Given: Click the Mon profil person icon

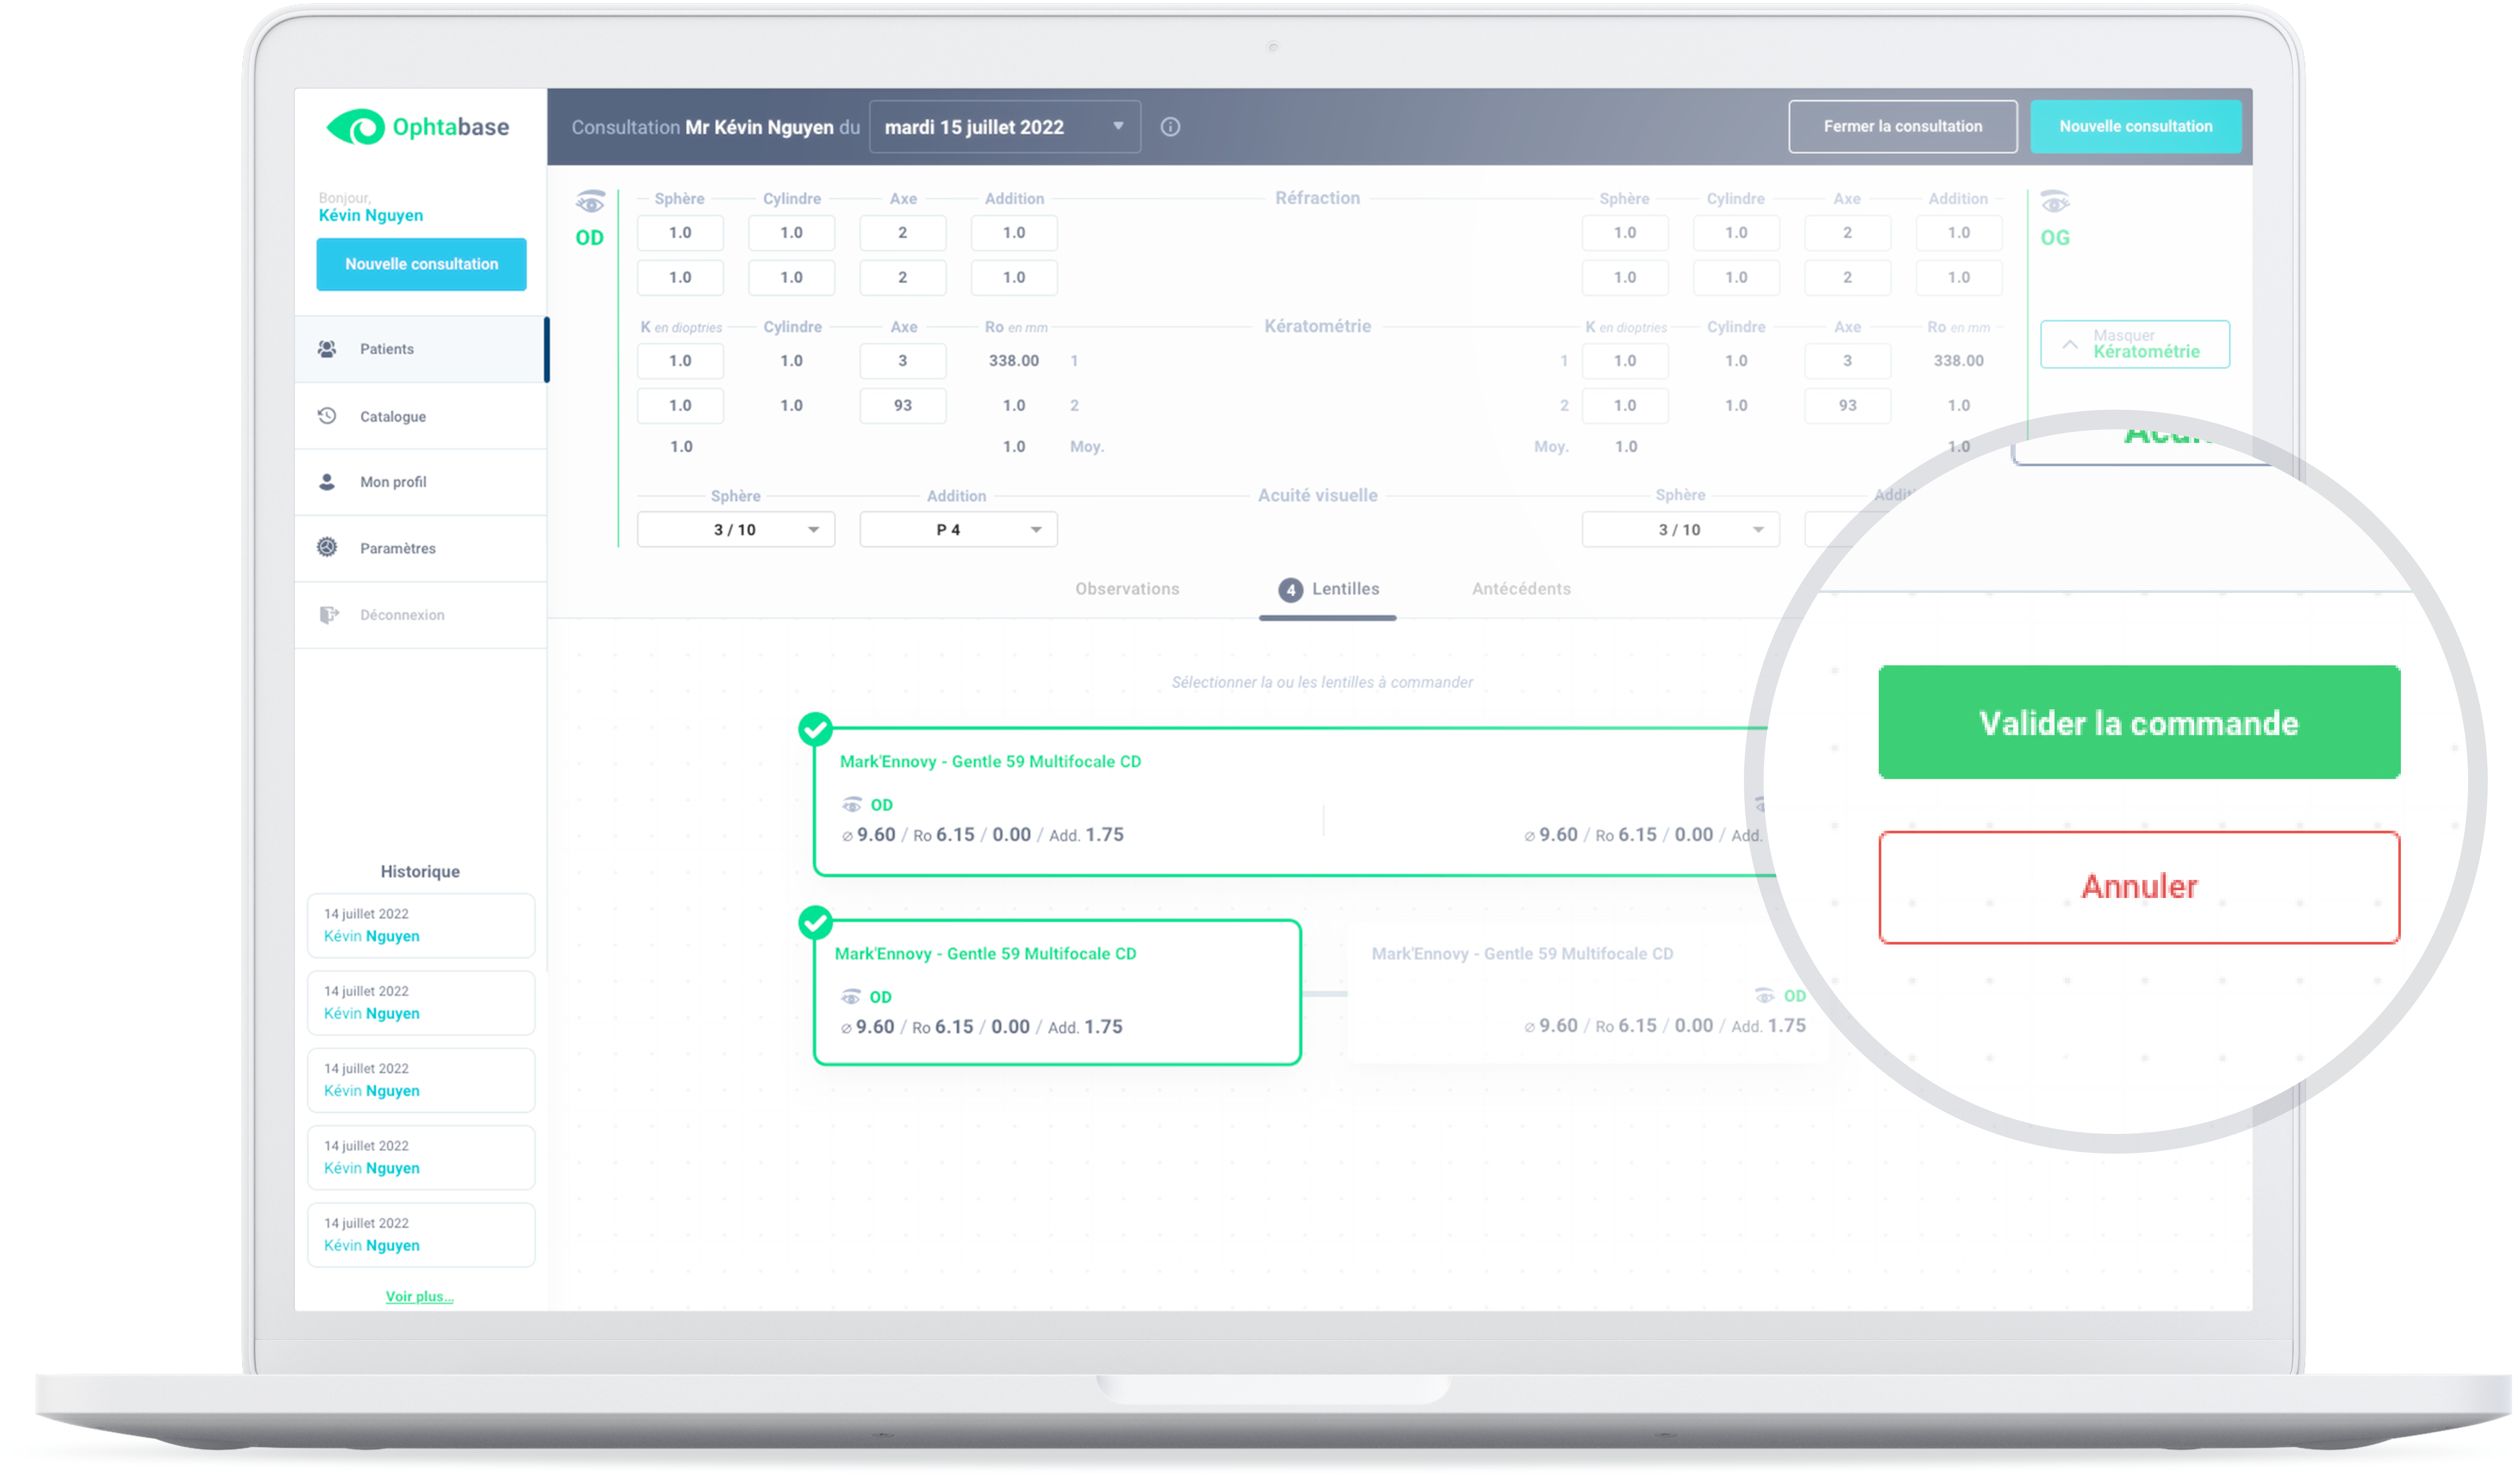Looking at the screenshot, I should point(327,482).
